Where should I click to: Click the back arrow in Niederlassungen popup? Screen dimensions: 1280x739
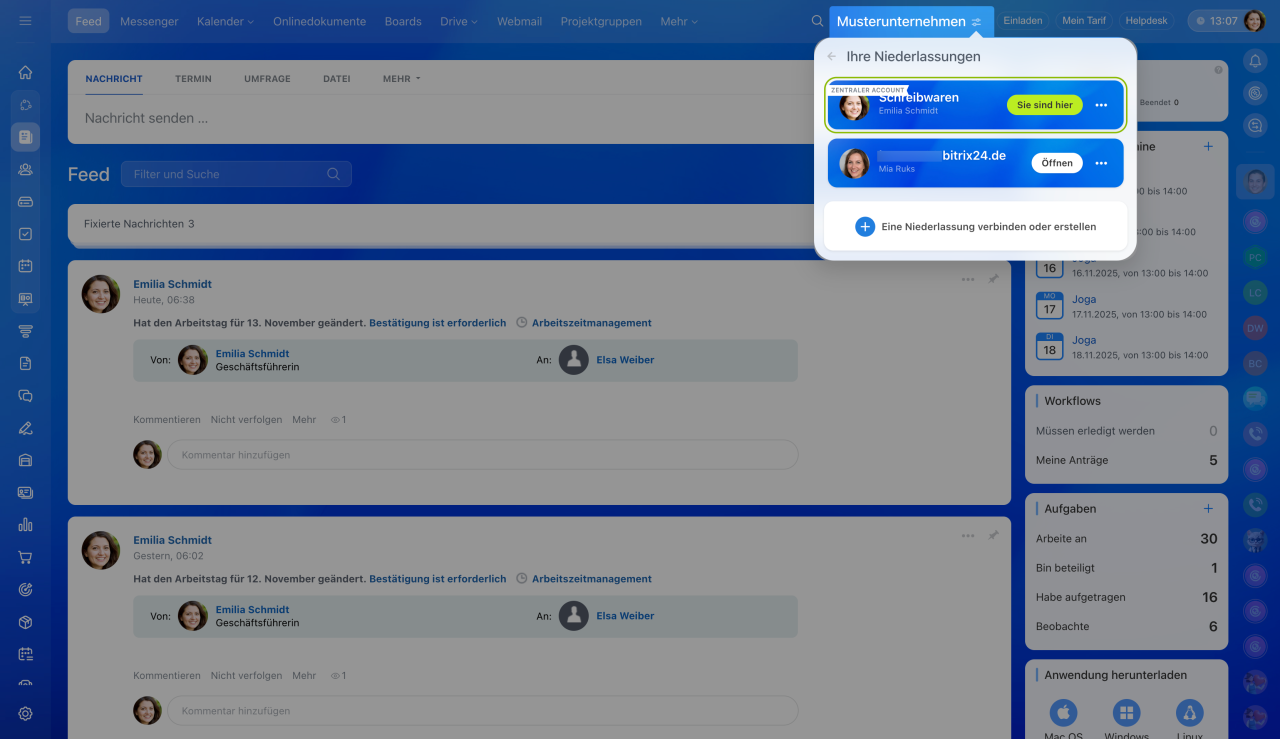pyautogui.click(x=831, y=57)
